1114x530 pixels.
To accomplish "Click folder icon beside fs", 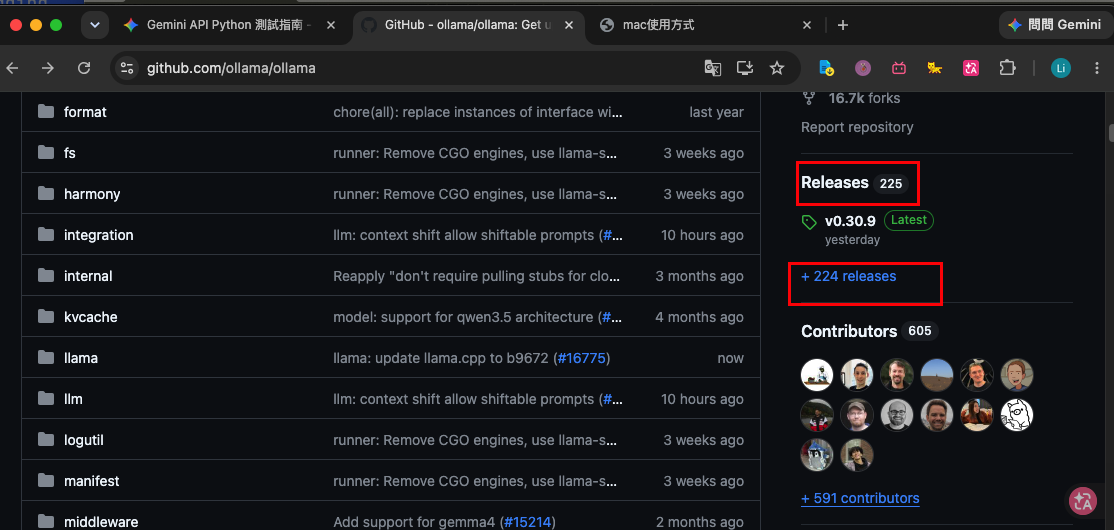I will click(x=46, y=152).
